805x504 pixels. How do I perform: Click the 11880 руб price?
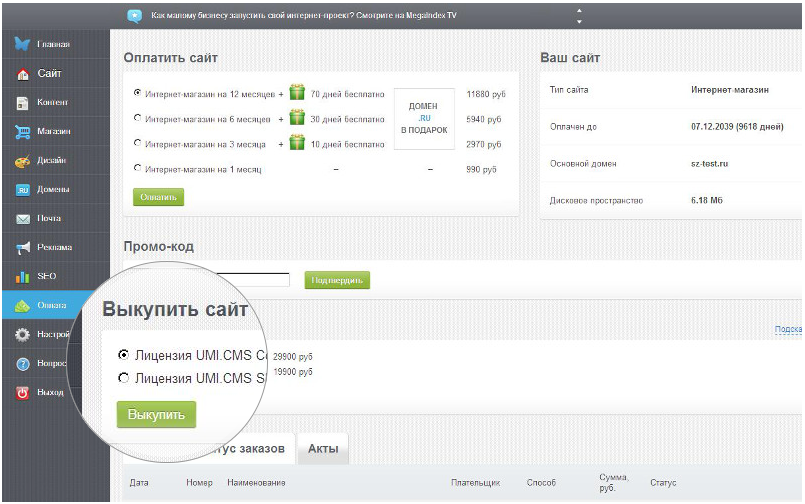[486, 94]
